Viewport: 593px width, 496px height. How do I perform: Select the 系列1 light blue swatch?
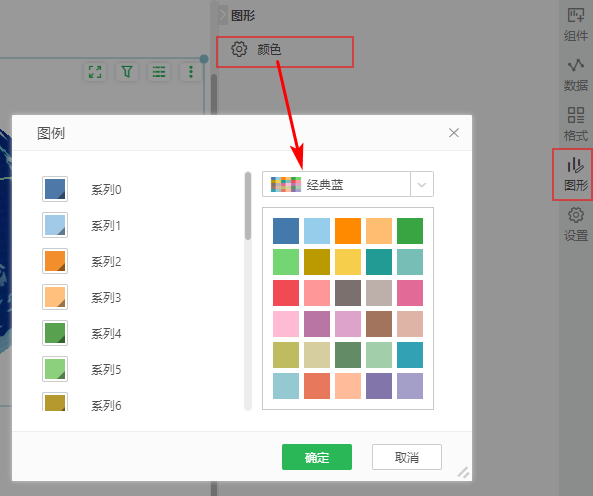point(55,225)
